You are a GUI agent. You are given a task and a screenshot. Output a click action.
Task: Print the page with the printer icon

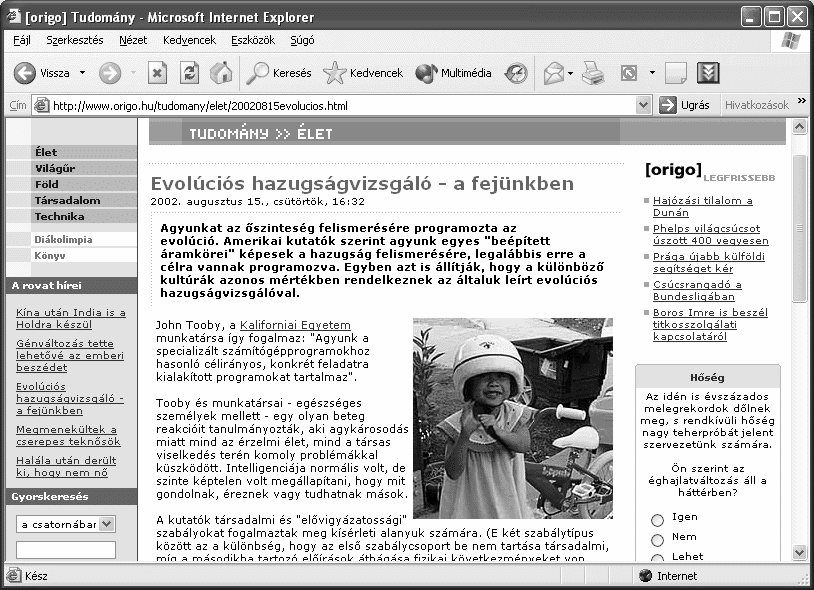[593, 73]
